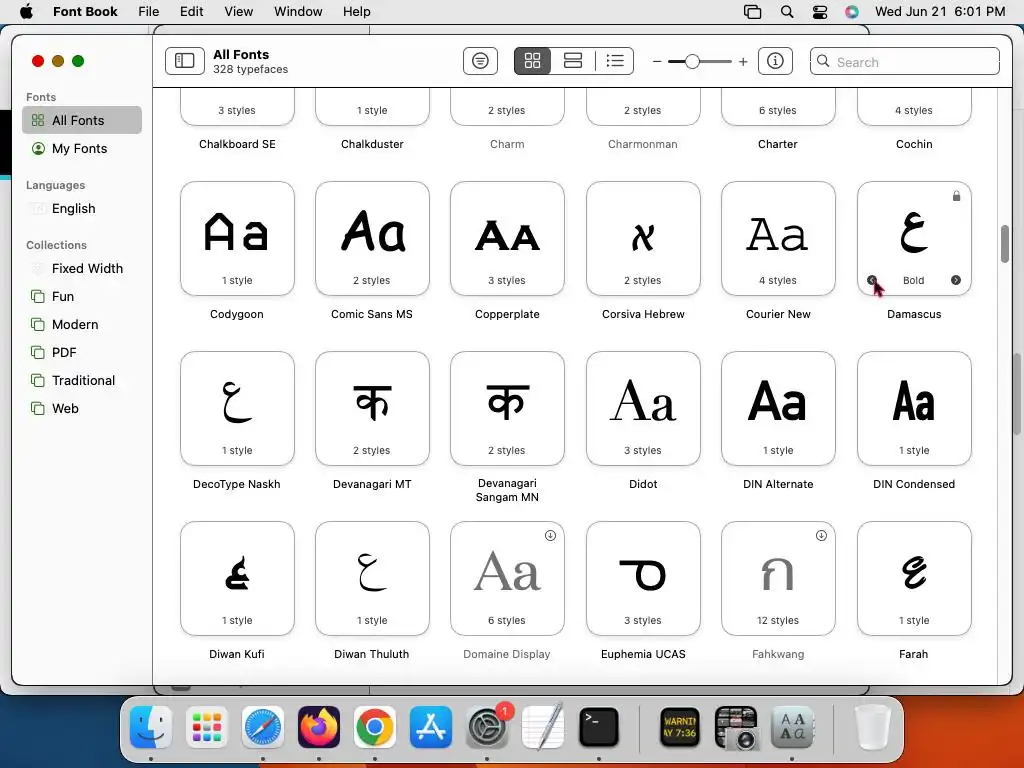Image resolution: width=1024 pixels, height=768 pixels.
Task: Select the Devanagari Sangam MN thumbnail
Action: click(507, 408)
